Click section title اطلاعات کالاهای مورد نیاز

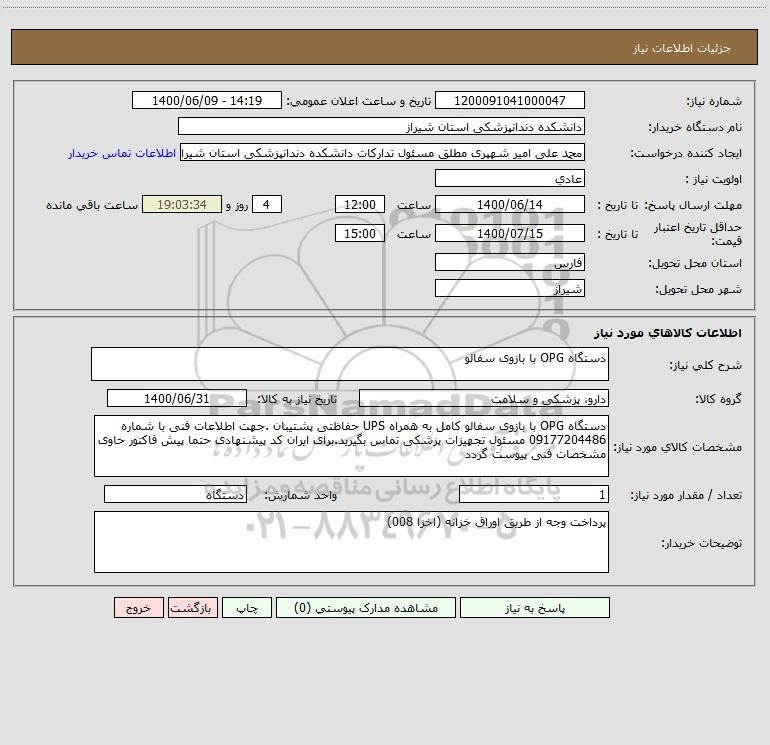(x=668, y=333)
